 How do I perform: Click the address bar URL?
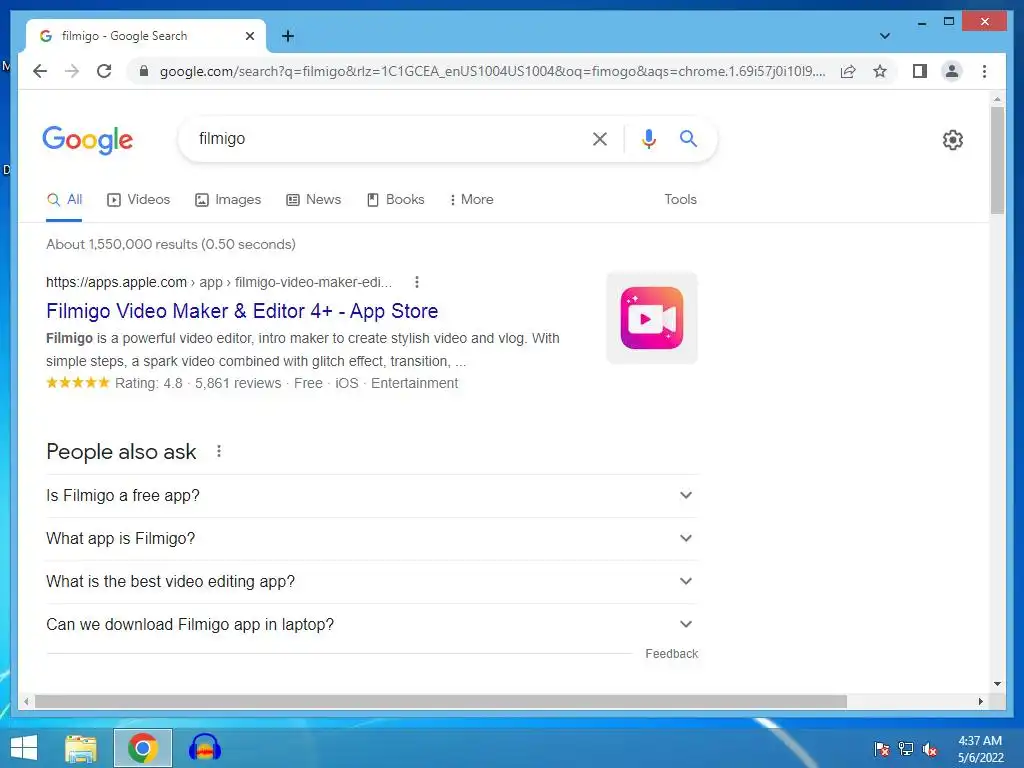(492, 71)
